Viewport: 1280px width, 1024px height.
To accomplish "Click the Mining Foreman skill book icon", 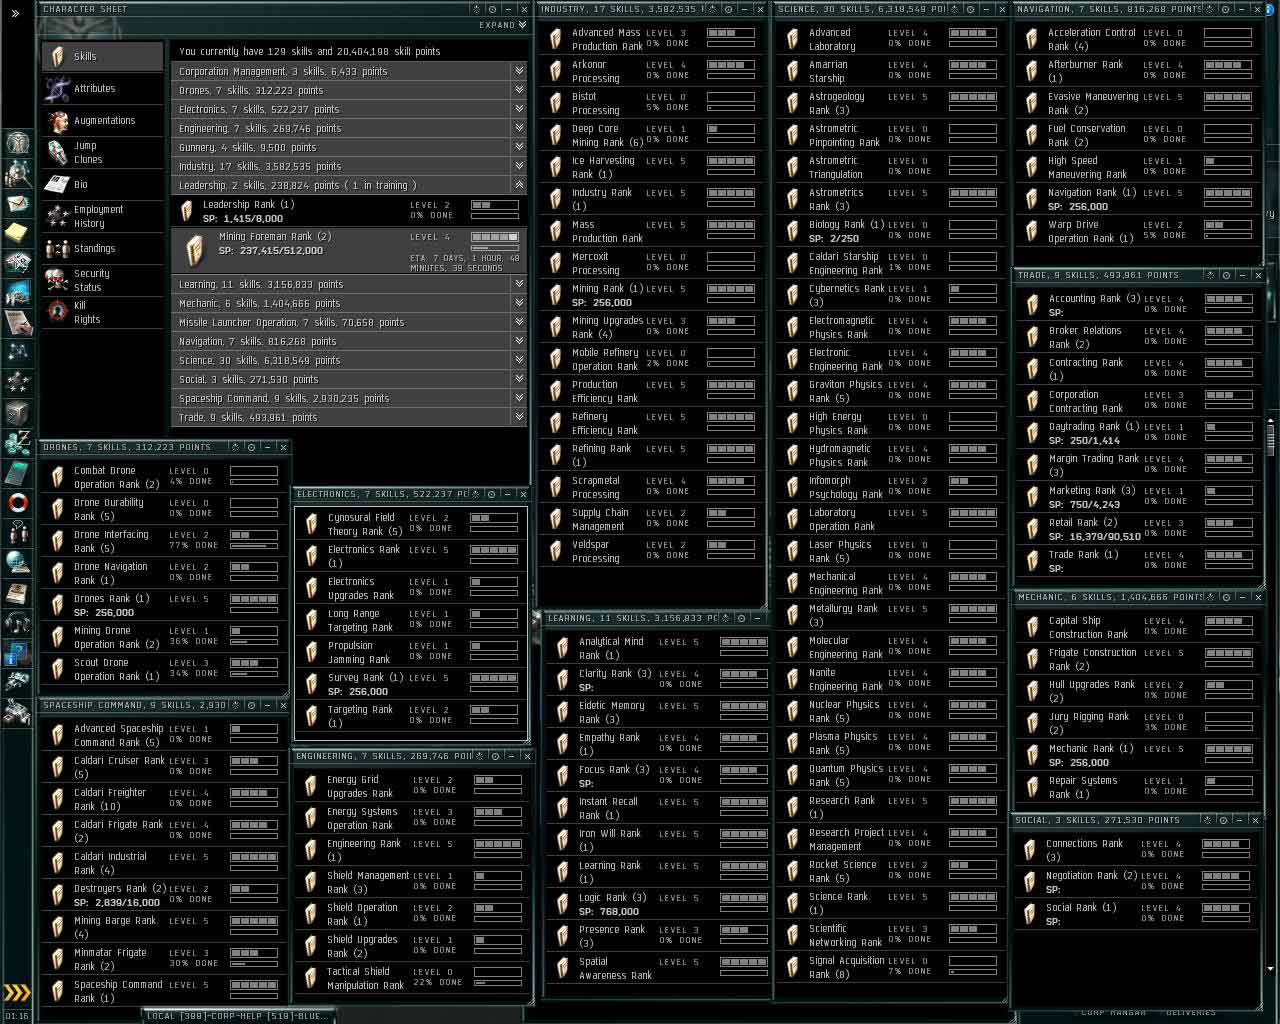I will coord(195,250).
